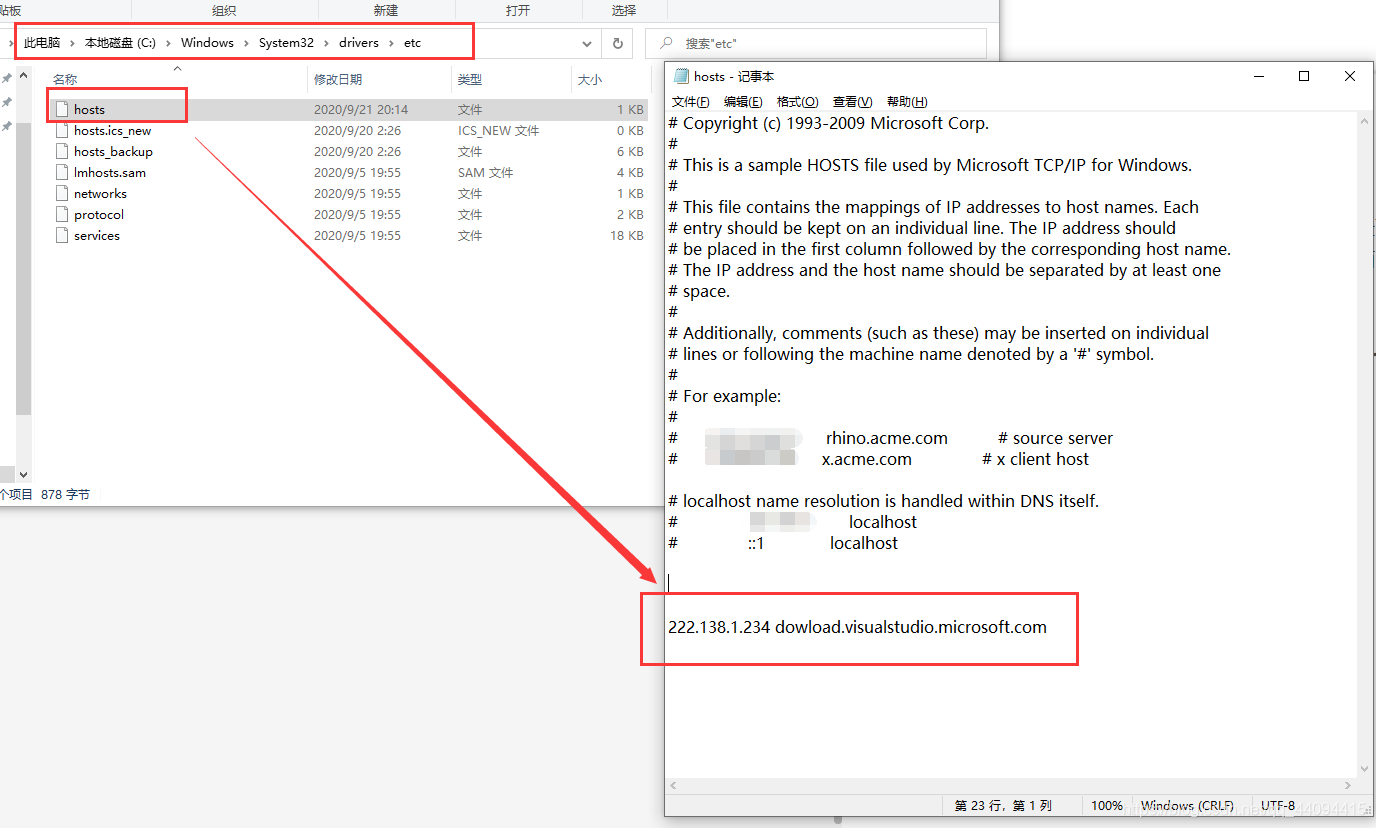
Task: Click the Windows (CRLF) status entry
Action: click(x=1187, y=805)
